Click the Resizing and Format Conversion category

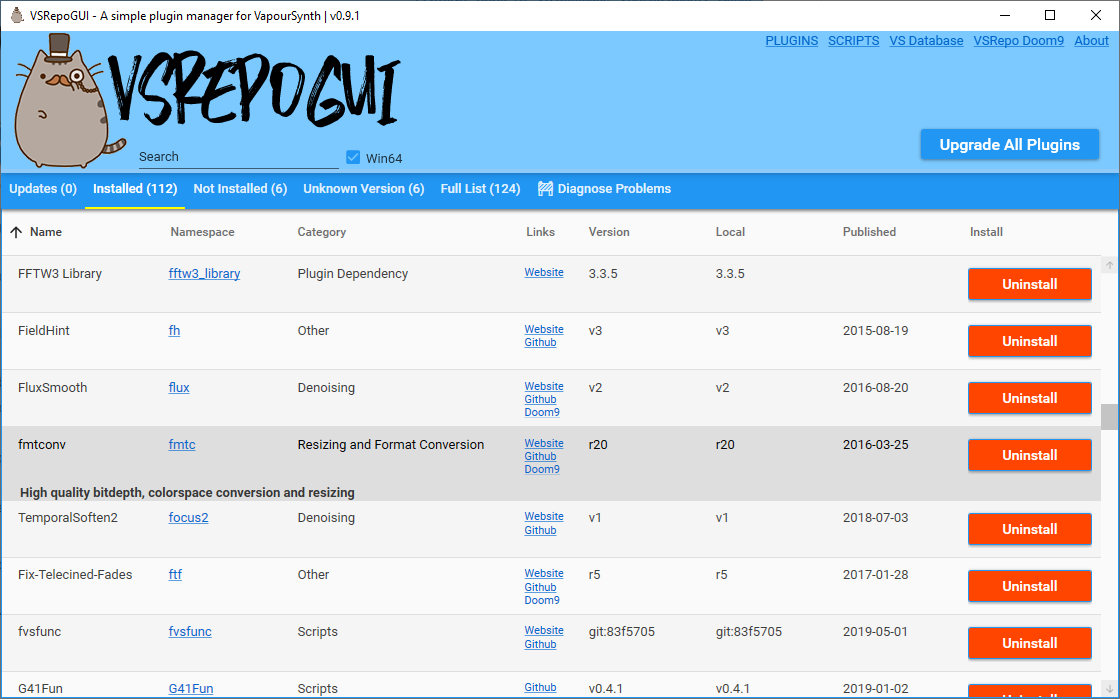pos(391,445)
